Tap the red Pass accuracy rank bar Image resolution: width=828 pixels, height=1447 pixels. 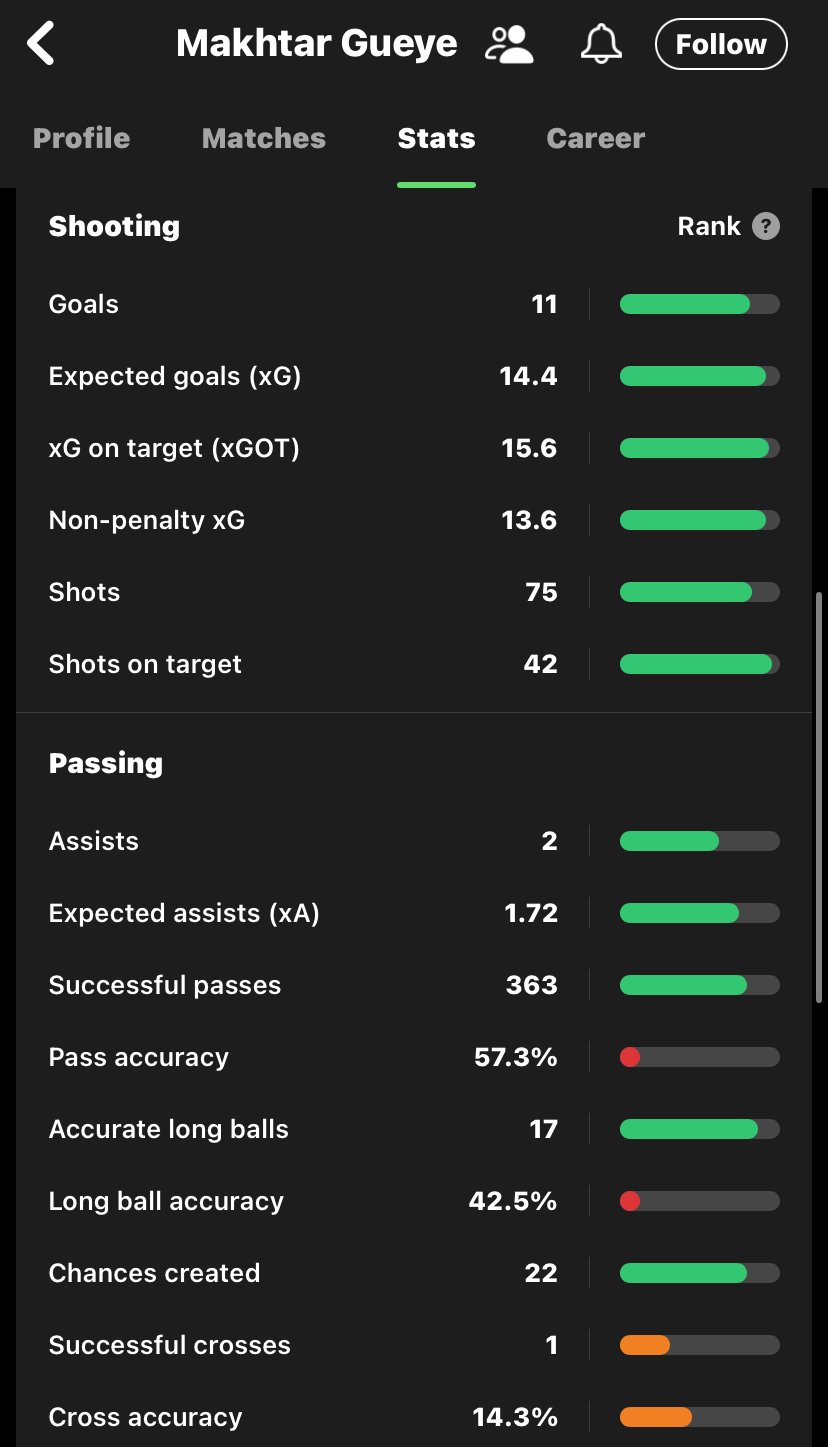point(700,1057)
